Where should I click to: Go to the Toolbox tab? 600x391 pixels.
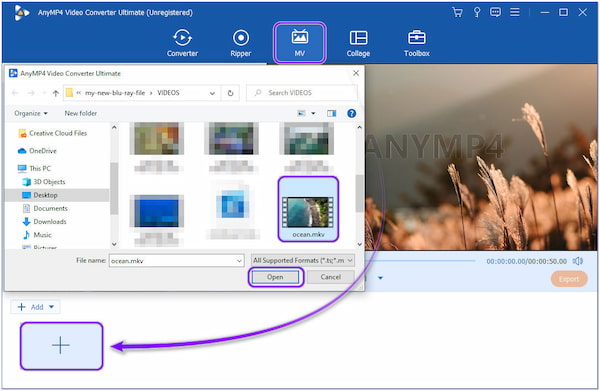coord(417,43)
